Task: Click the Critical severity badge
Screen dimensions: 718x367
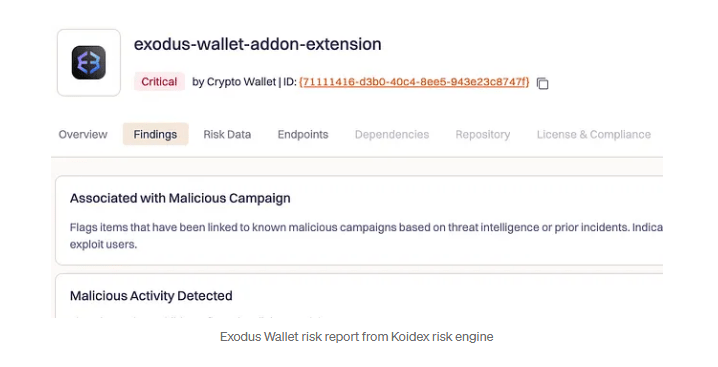Action: click(159, 82)
